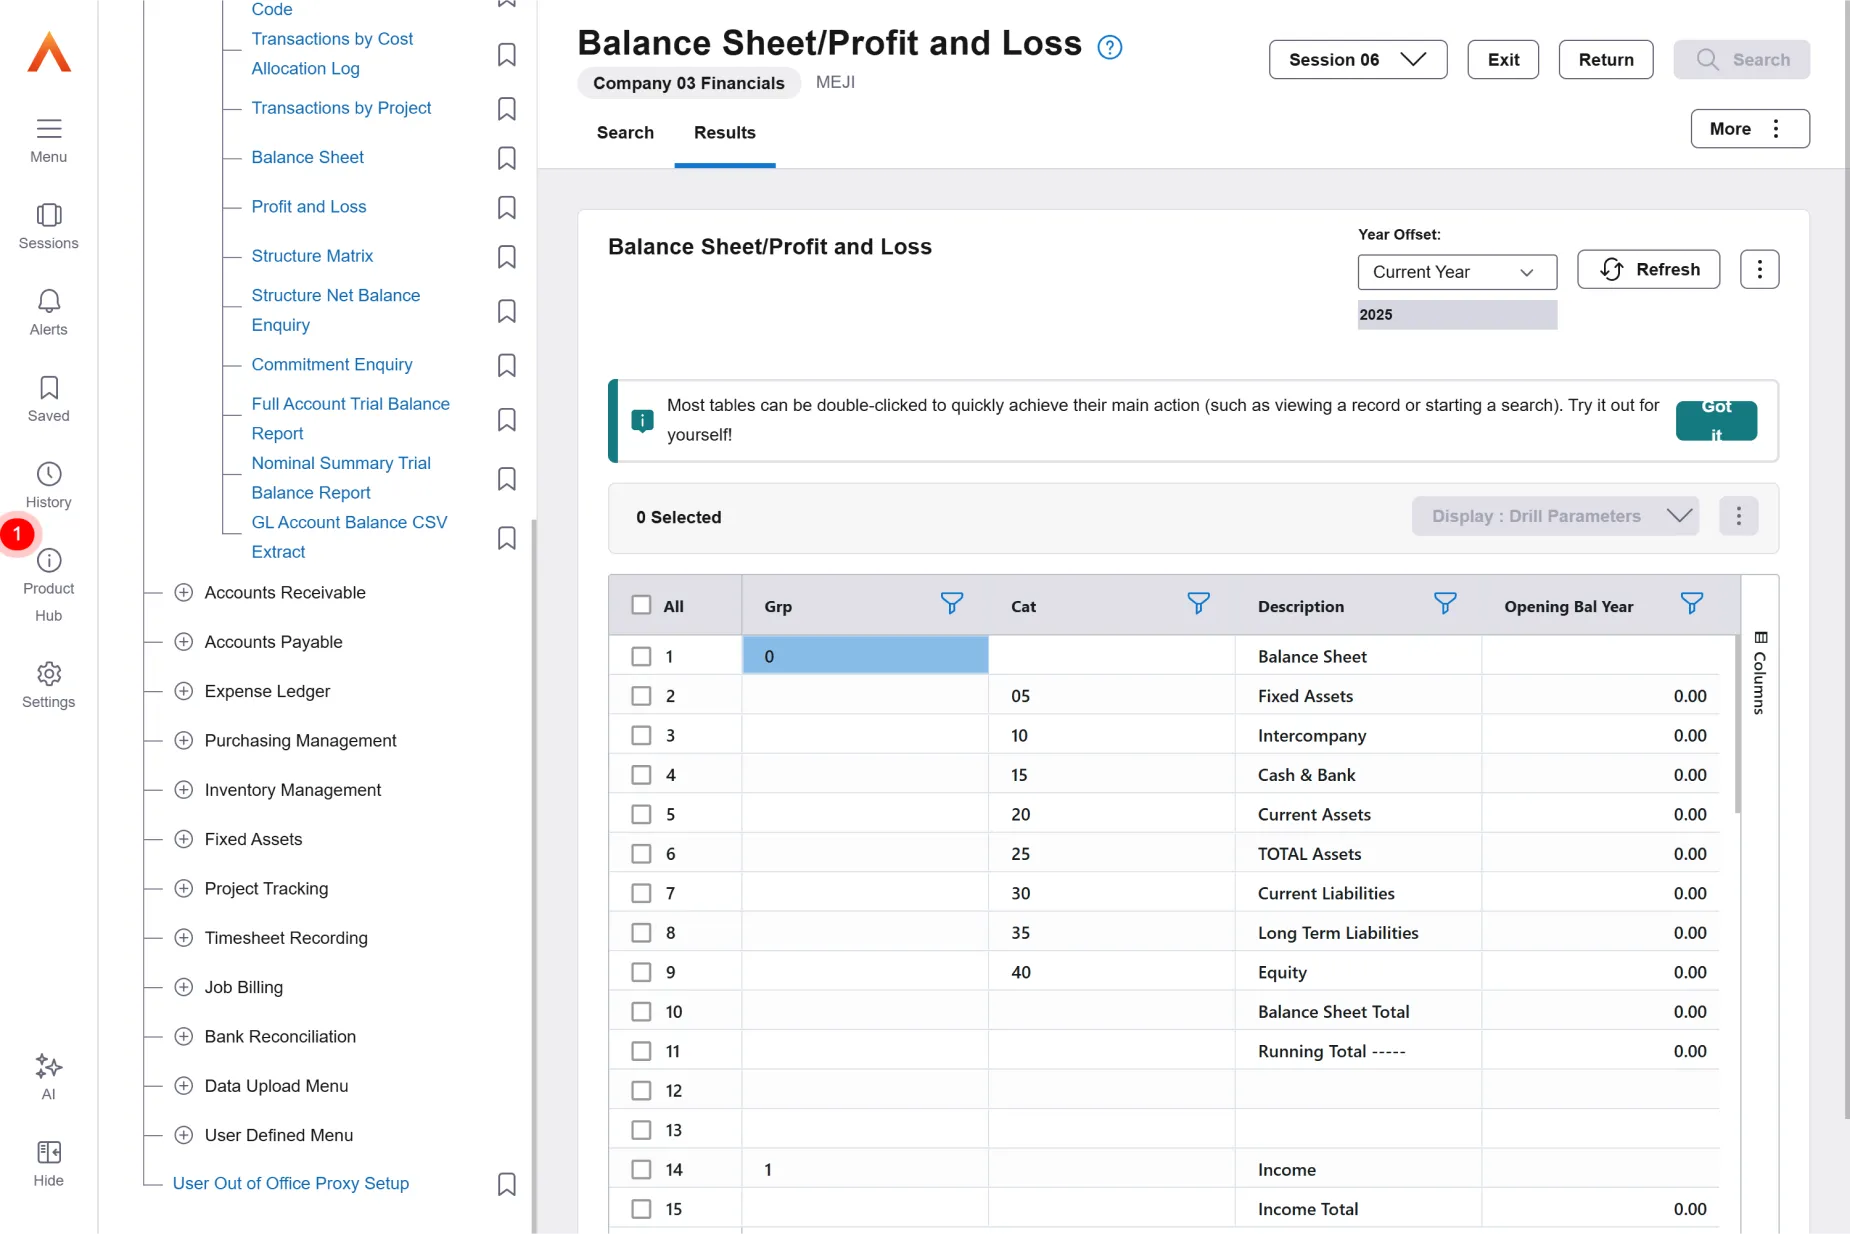Open the AI sparkle assistant icon
1850x1234 pixels.
[x=48, y=1066]
